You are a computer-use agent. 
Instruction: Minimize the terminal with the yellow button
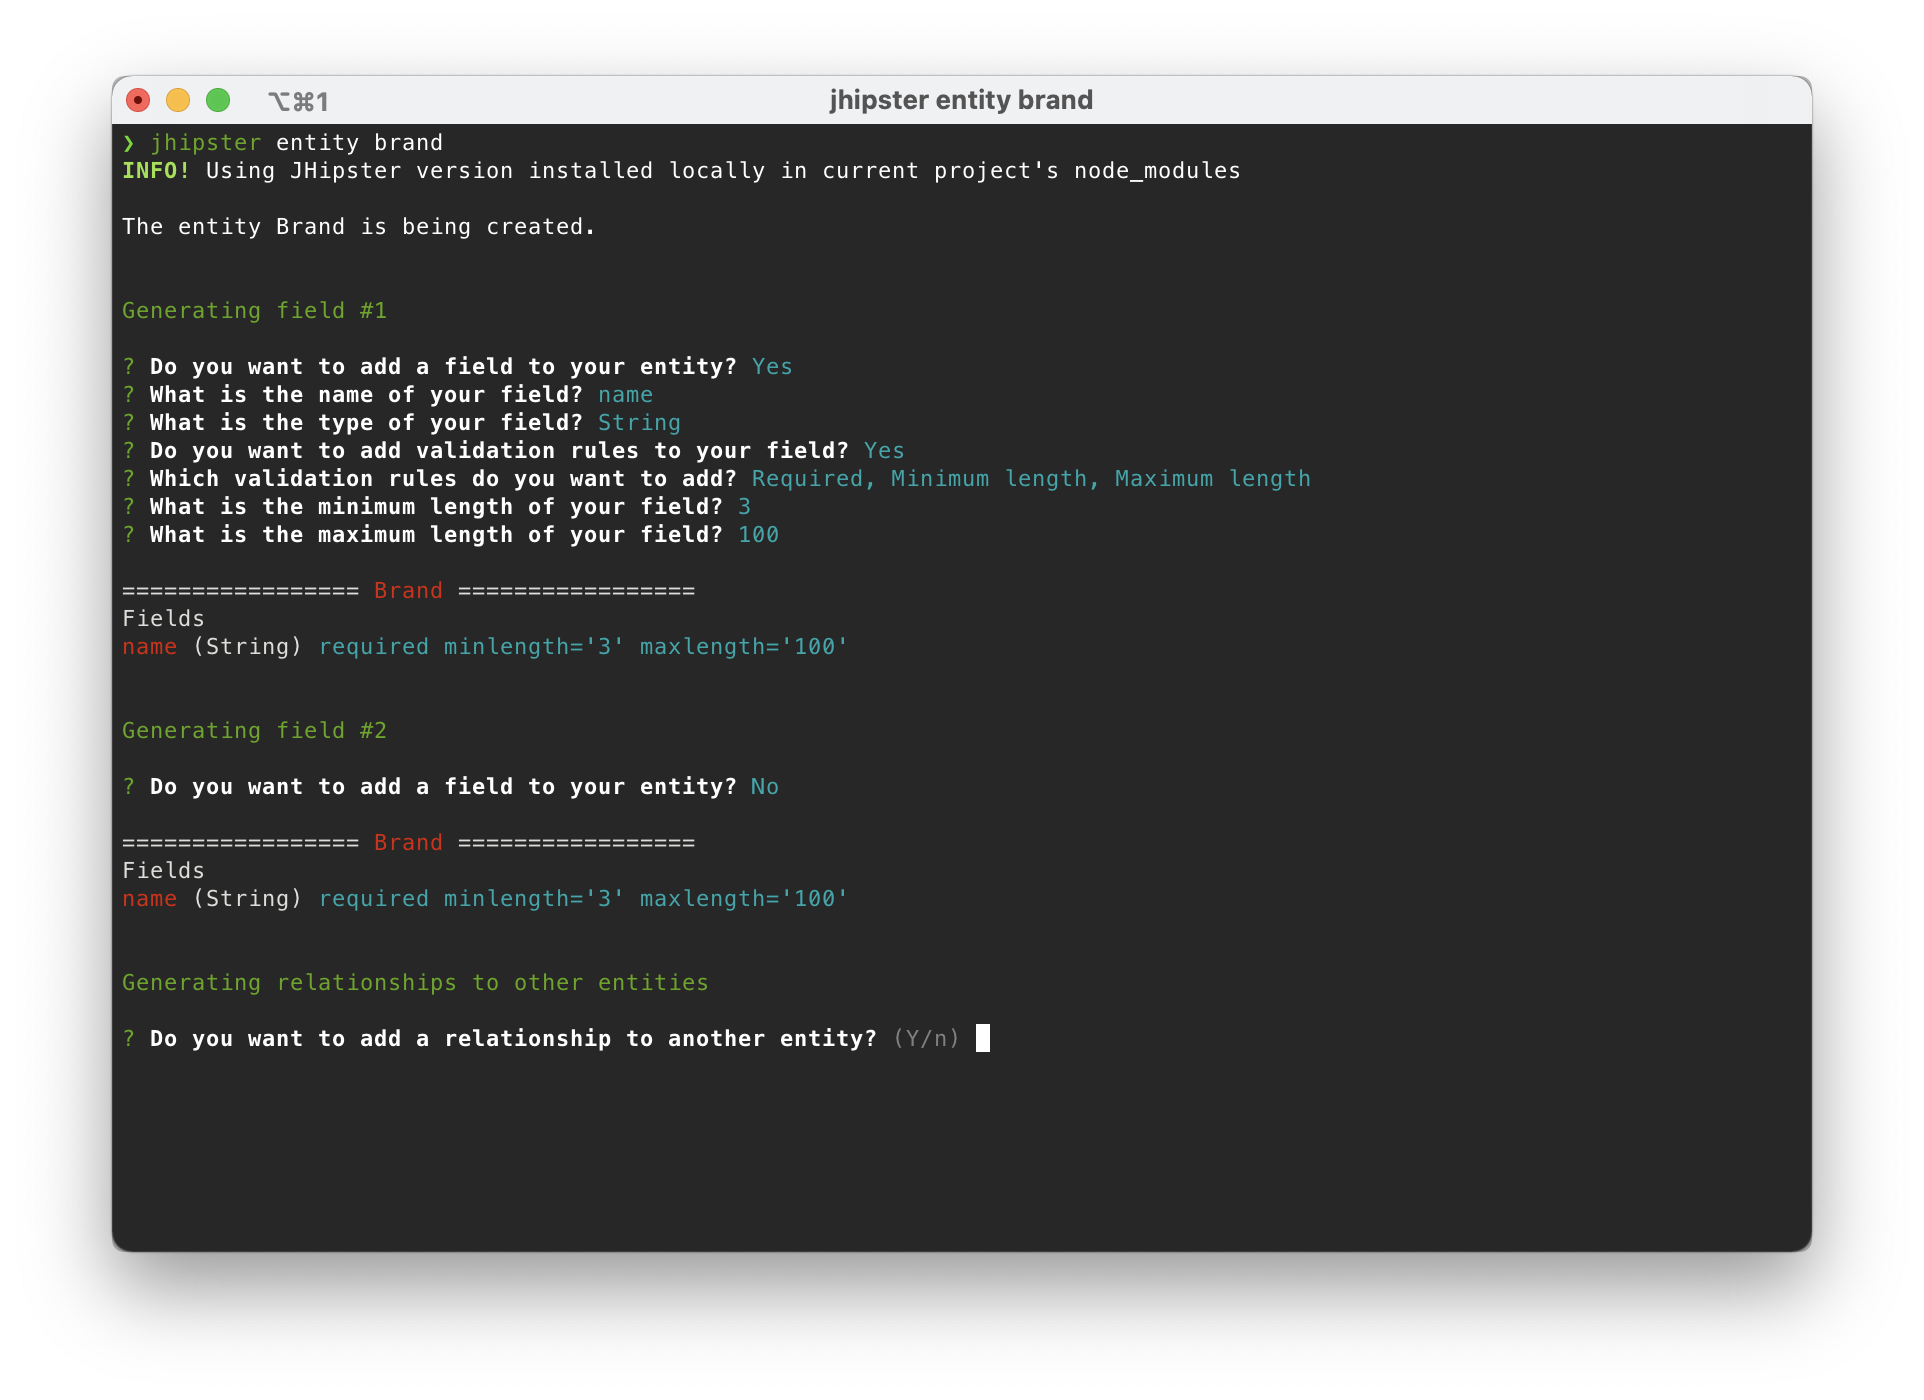(x=178, y=100)
